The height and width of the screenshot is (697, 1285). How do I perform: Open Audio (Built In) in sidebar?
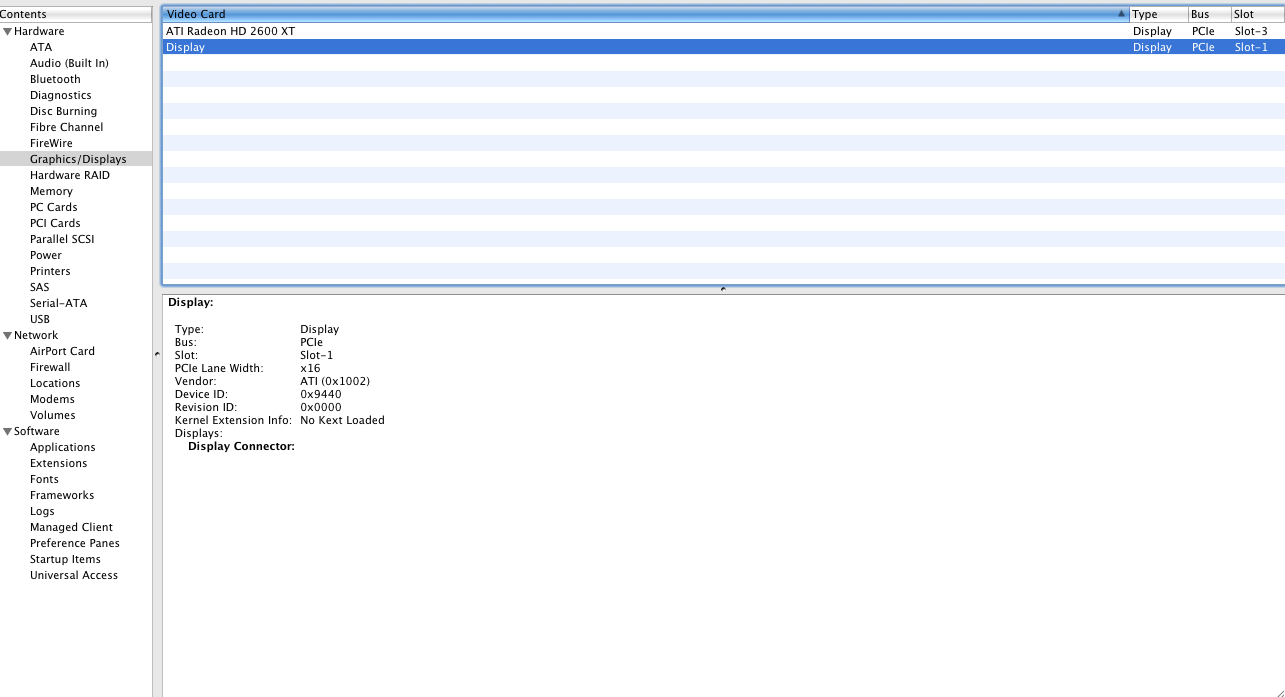click(x=69, y=63)
